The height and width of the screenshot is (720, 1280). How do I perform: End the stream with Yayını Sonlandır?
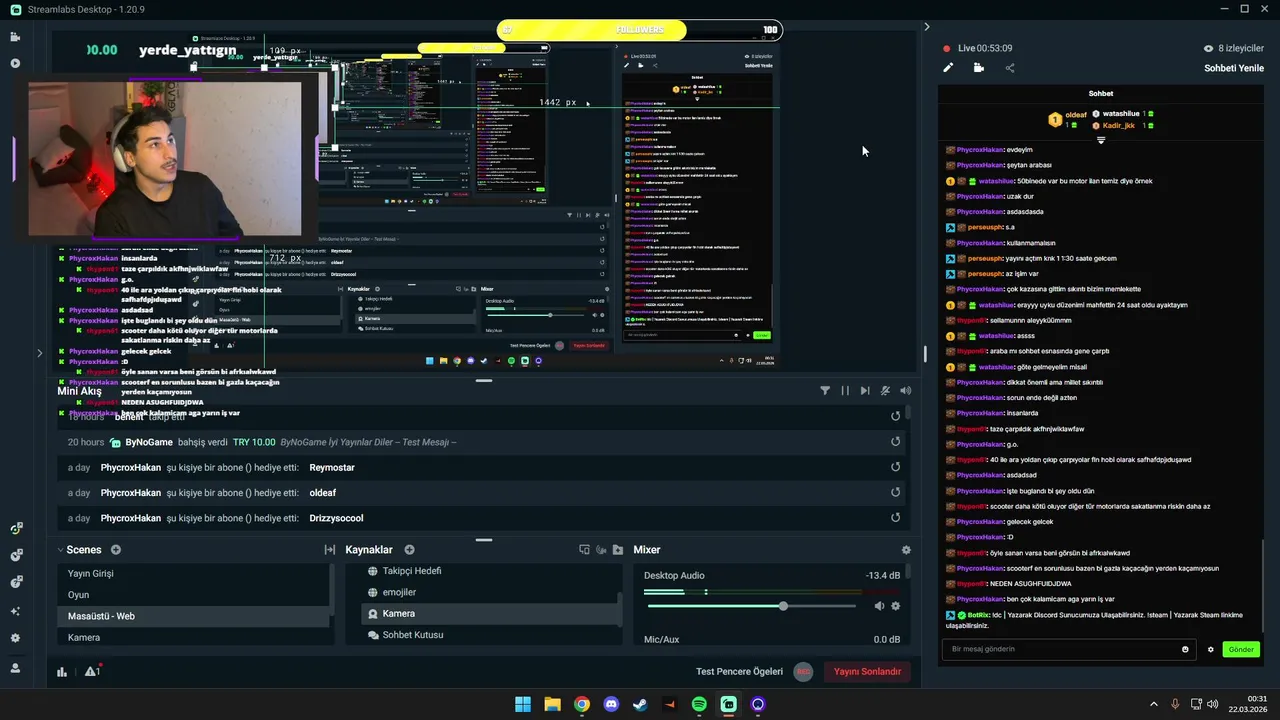867,672
